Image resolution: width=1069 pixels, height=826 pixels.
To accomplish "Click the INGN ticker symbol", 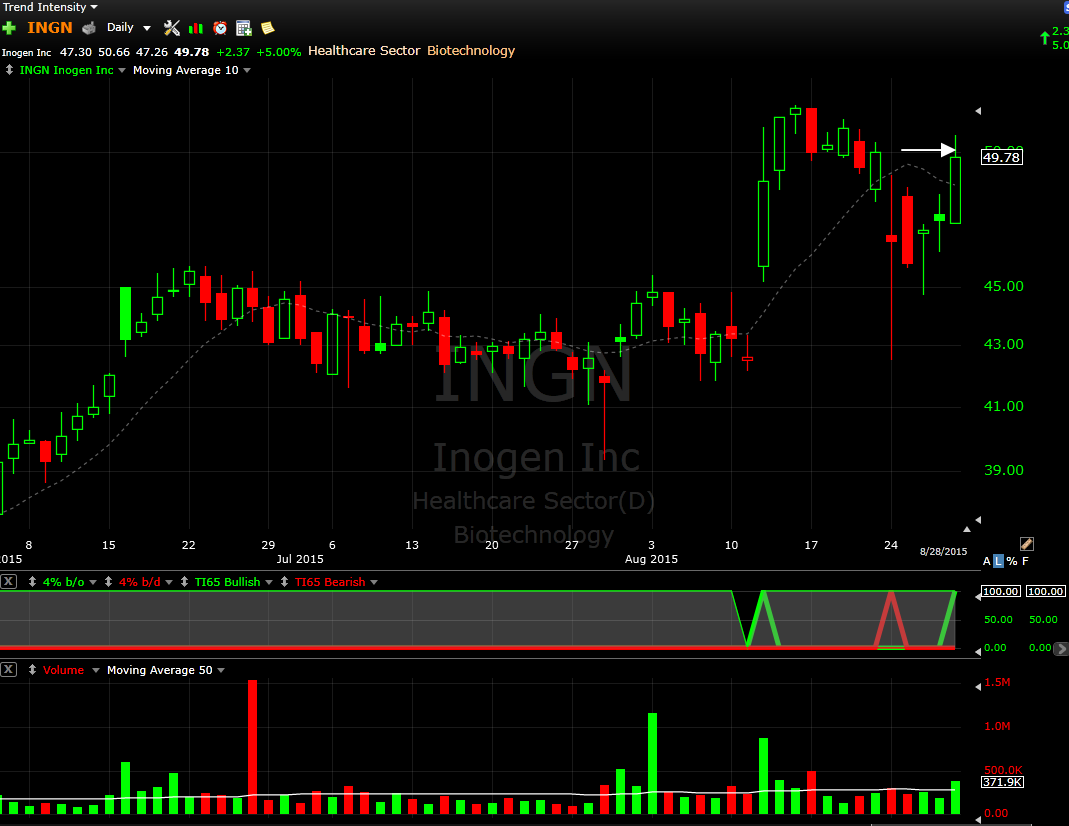I will point(50,28).
